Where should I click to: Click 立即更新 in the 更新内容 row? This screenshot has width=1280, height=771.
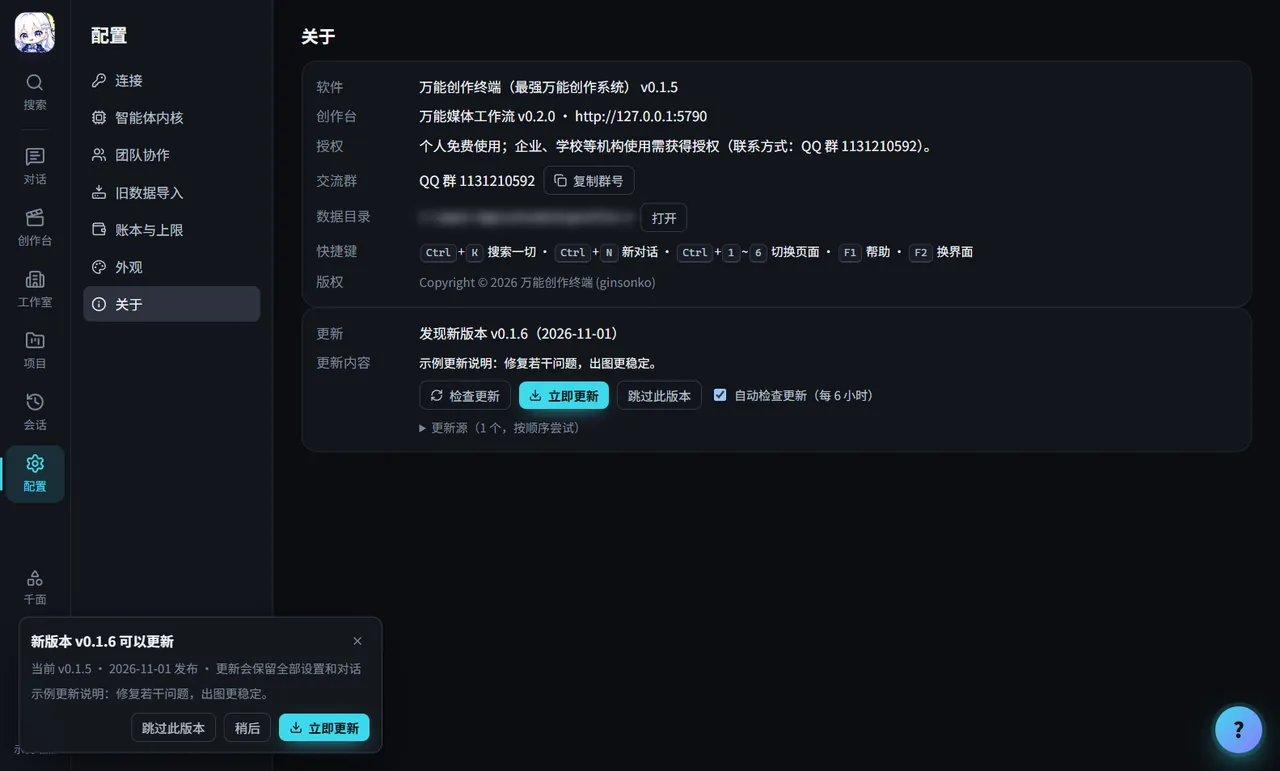tap(564, 395)
